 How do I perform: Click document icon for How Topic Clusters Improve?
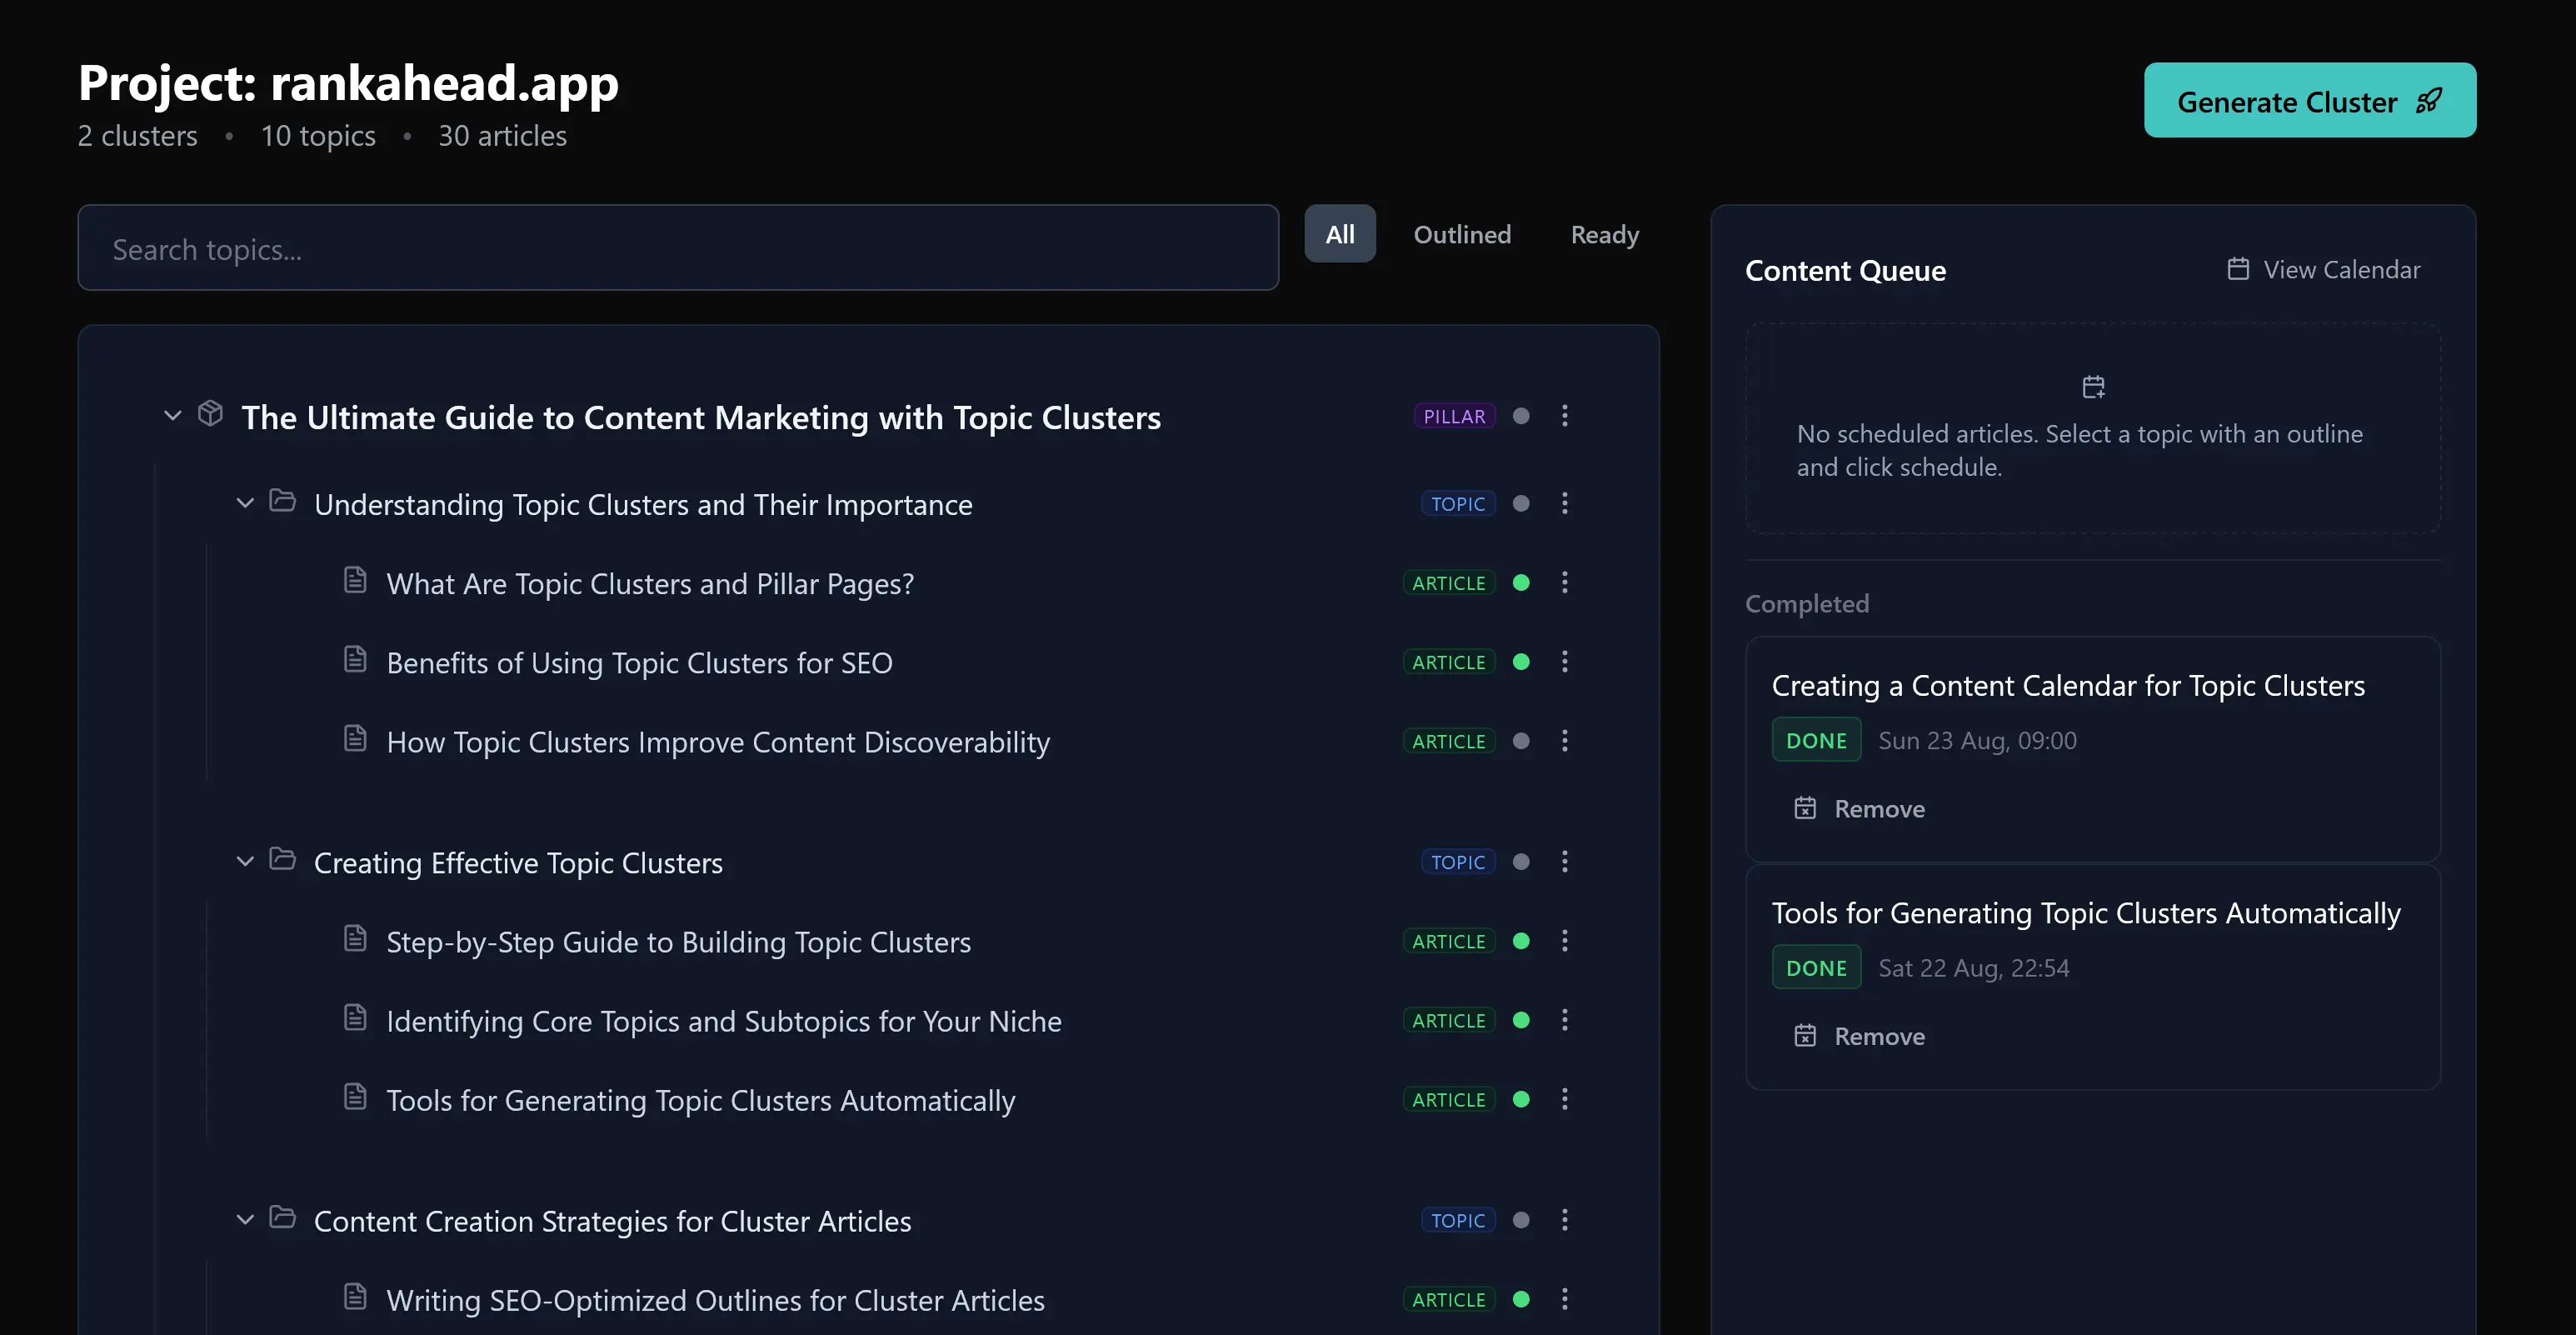pos(355,738)
